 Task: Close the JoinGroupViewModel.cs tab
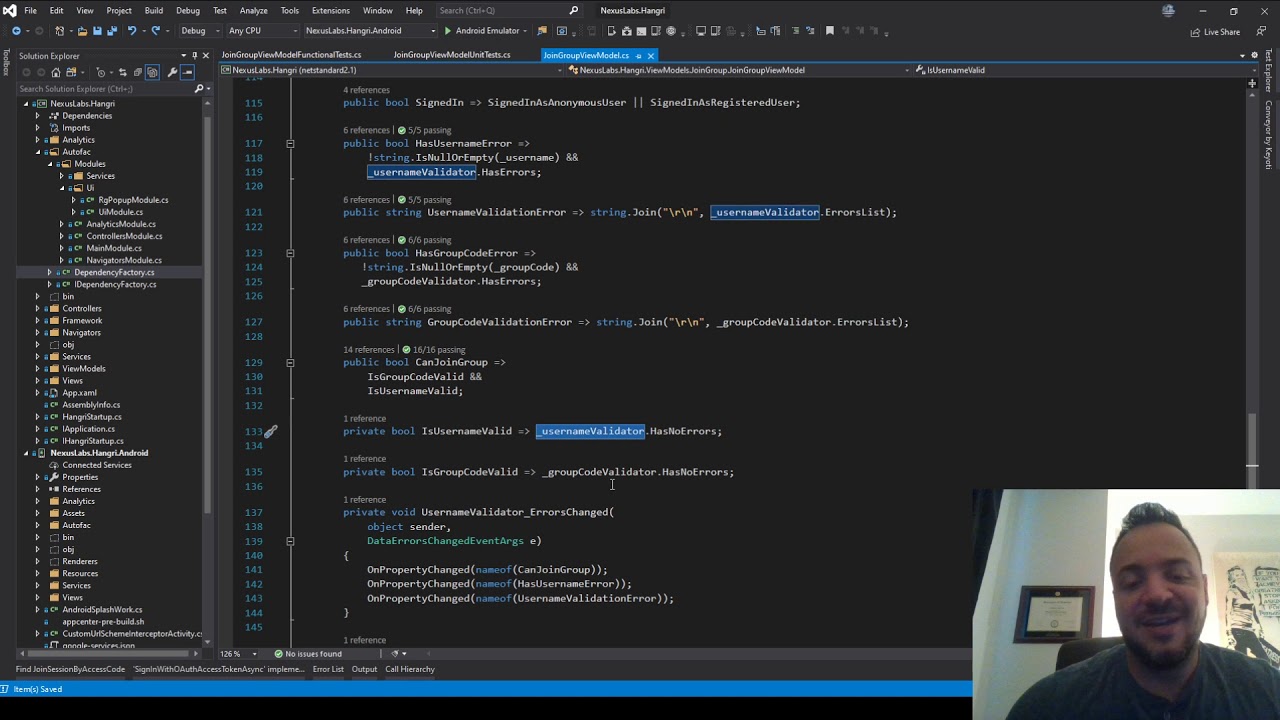(650, 55)
